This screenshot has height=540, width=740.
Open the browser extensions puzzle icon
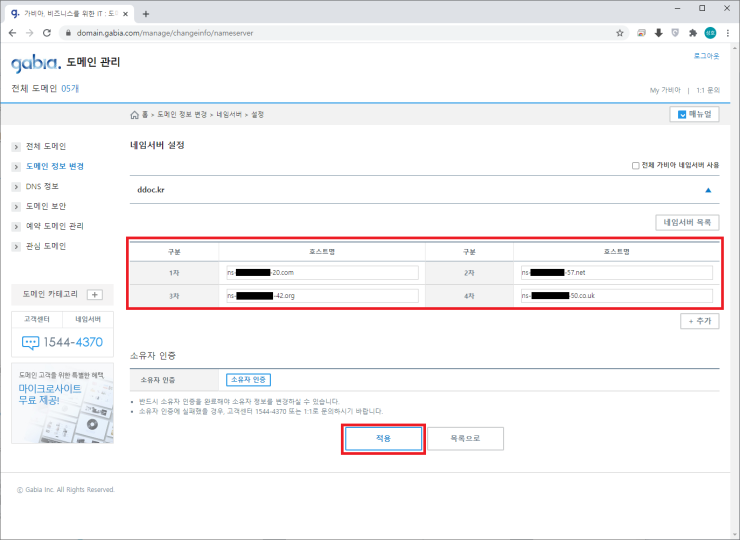coord(693,32)
